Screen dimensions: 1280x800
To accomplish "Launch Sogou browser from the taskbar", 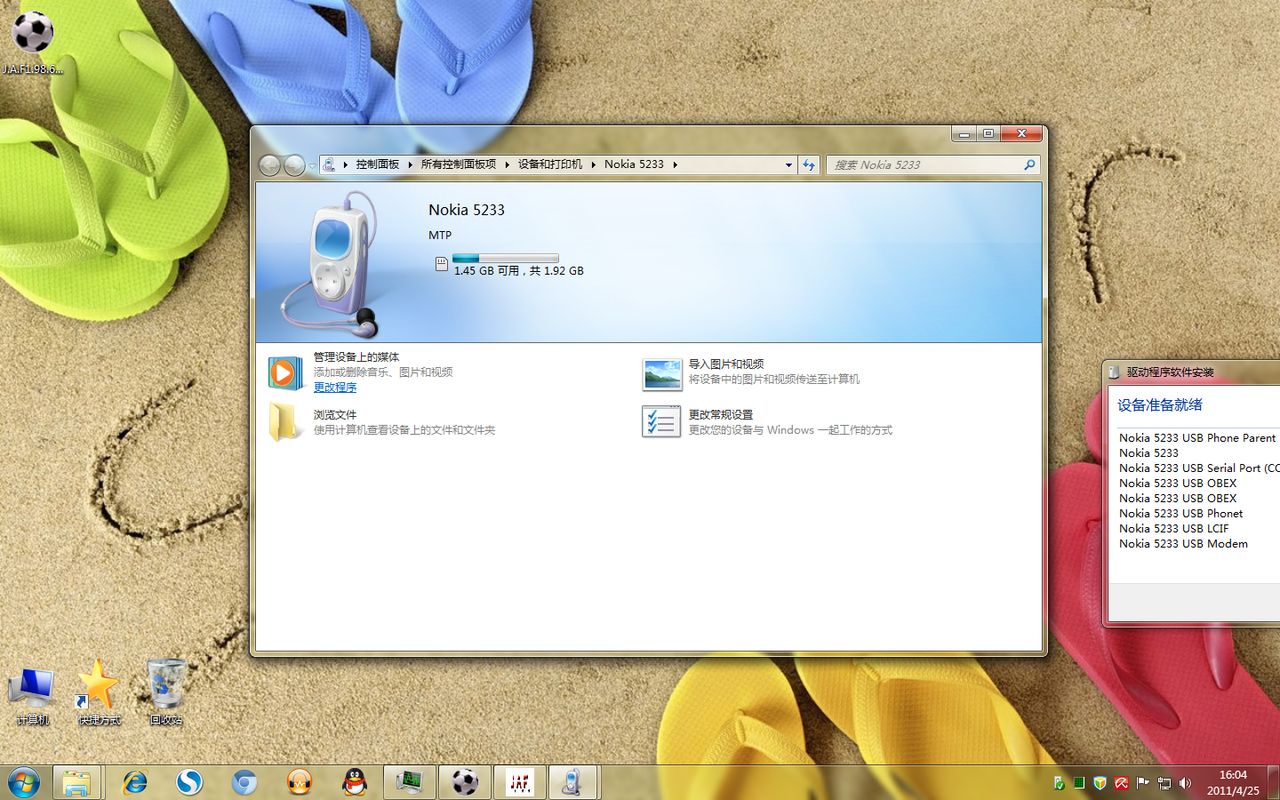I will point(189,781).
